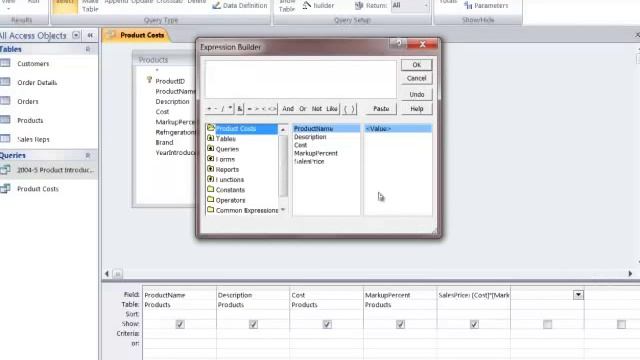Image resolution: width=640 pixels, height=360 pixels.
Task: Expand the Functions folder in builder tree
Action: tap(211, 179)
